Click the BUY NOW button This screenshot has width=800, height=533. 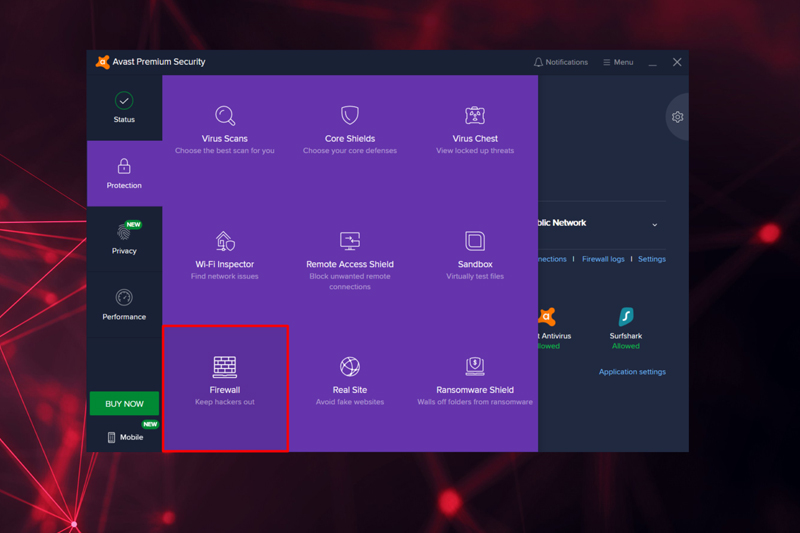[x=124, y=403]
